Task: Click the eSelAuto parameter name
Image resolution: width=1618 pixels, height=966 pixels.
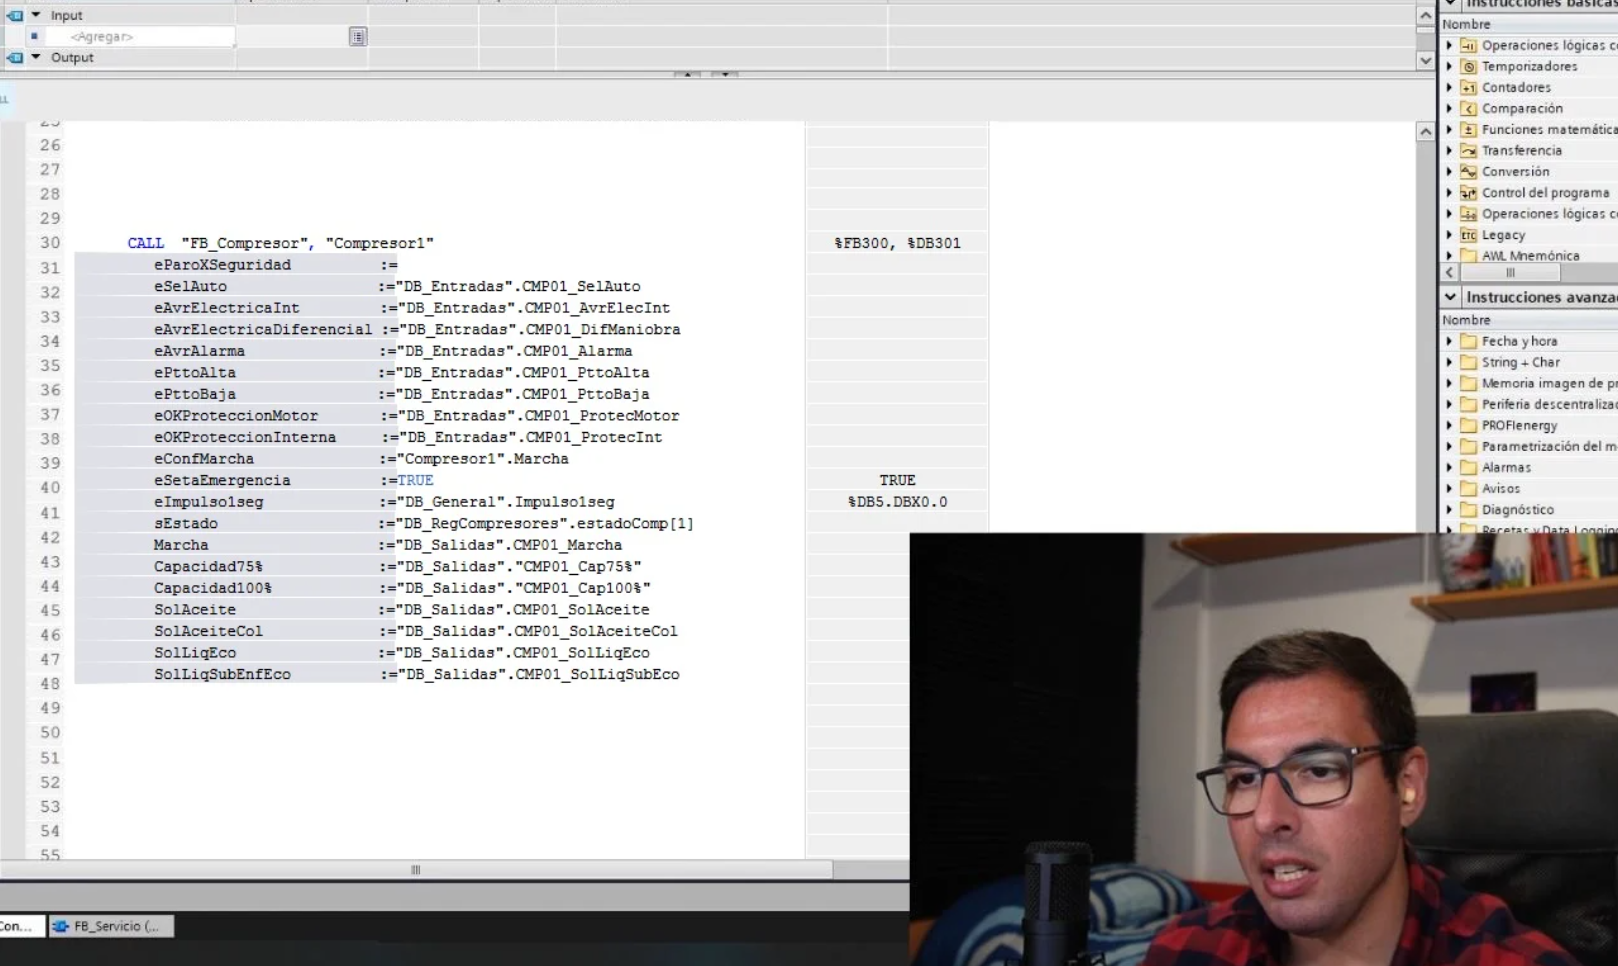Action: [x=190, y=286]
